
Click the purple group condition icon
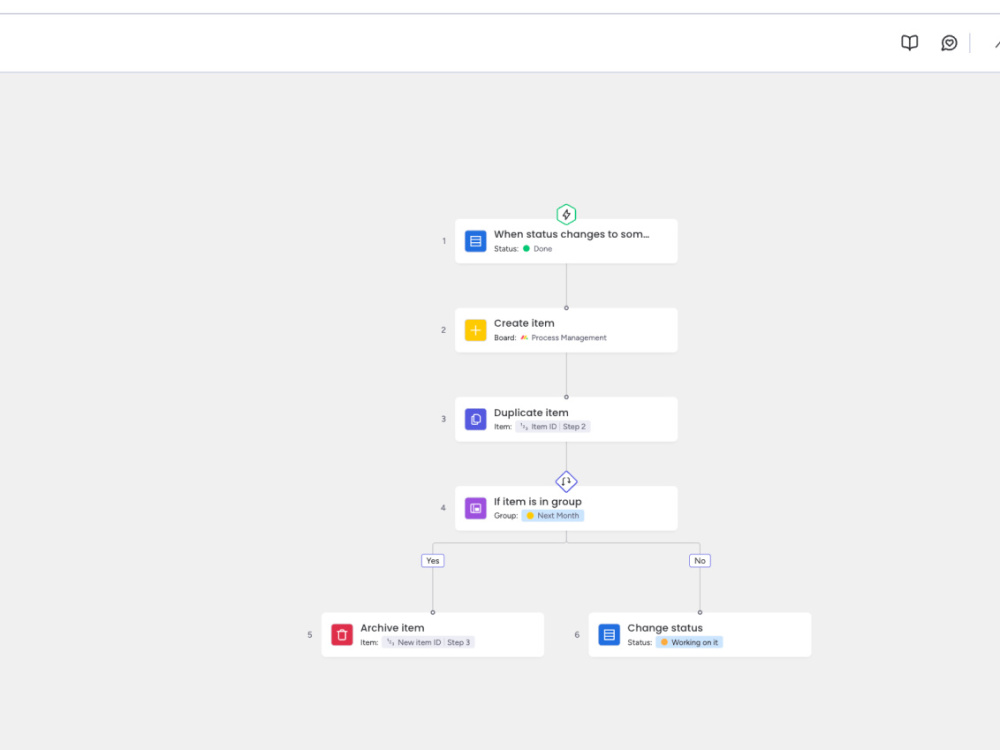pos(475,508)
